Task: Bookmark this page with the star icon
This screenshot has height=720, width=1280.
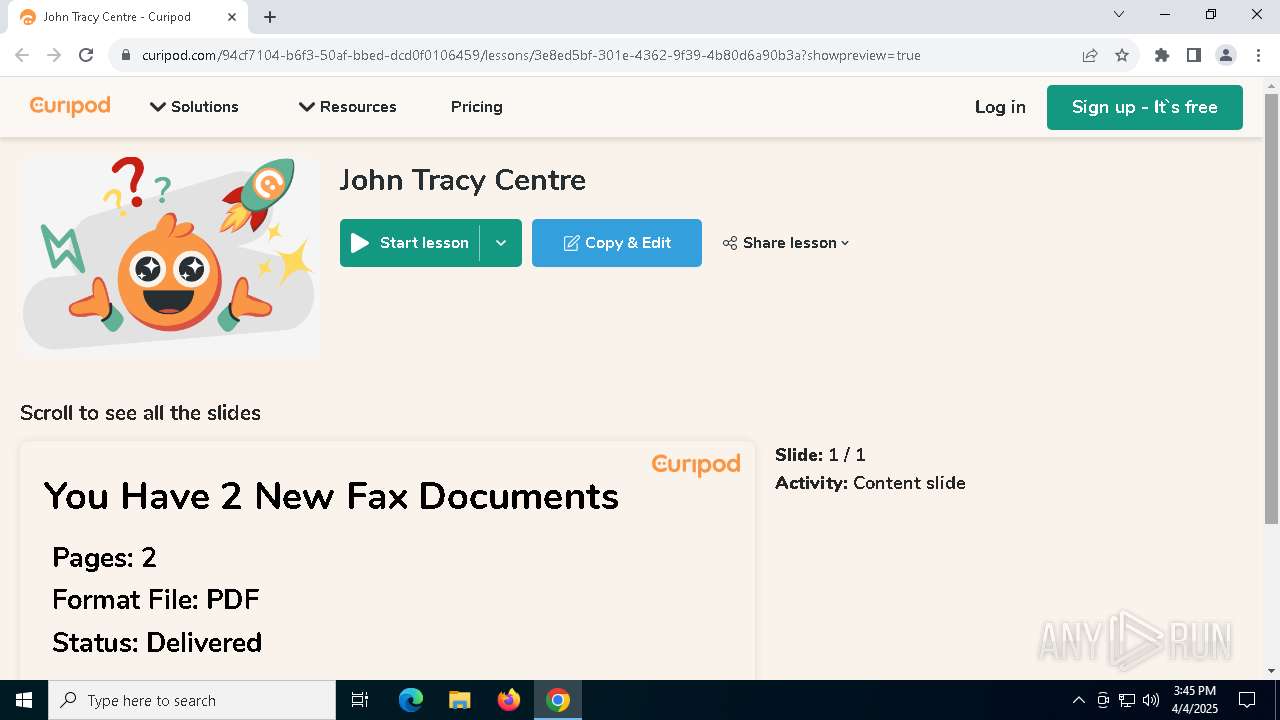Action: tap(1122, 55)
